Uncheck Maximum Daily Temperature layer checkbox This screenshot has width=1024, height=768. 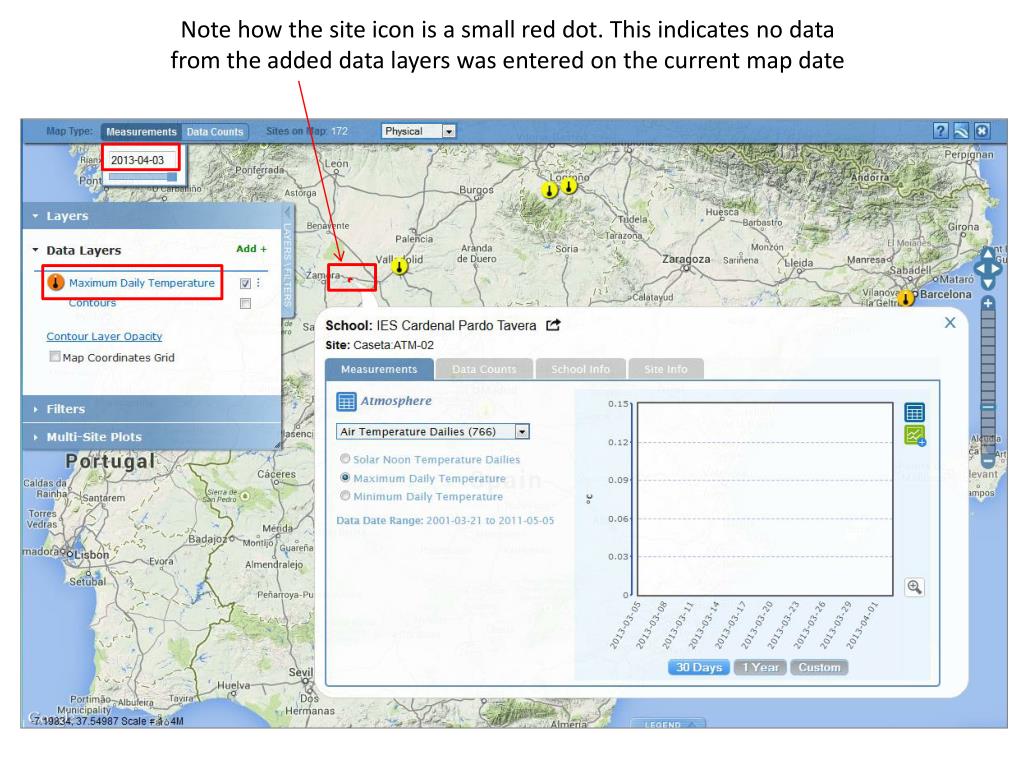[x=245, y=283]
